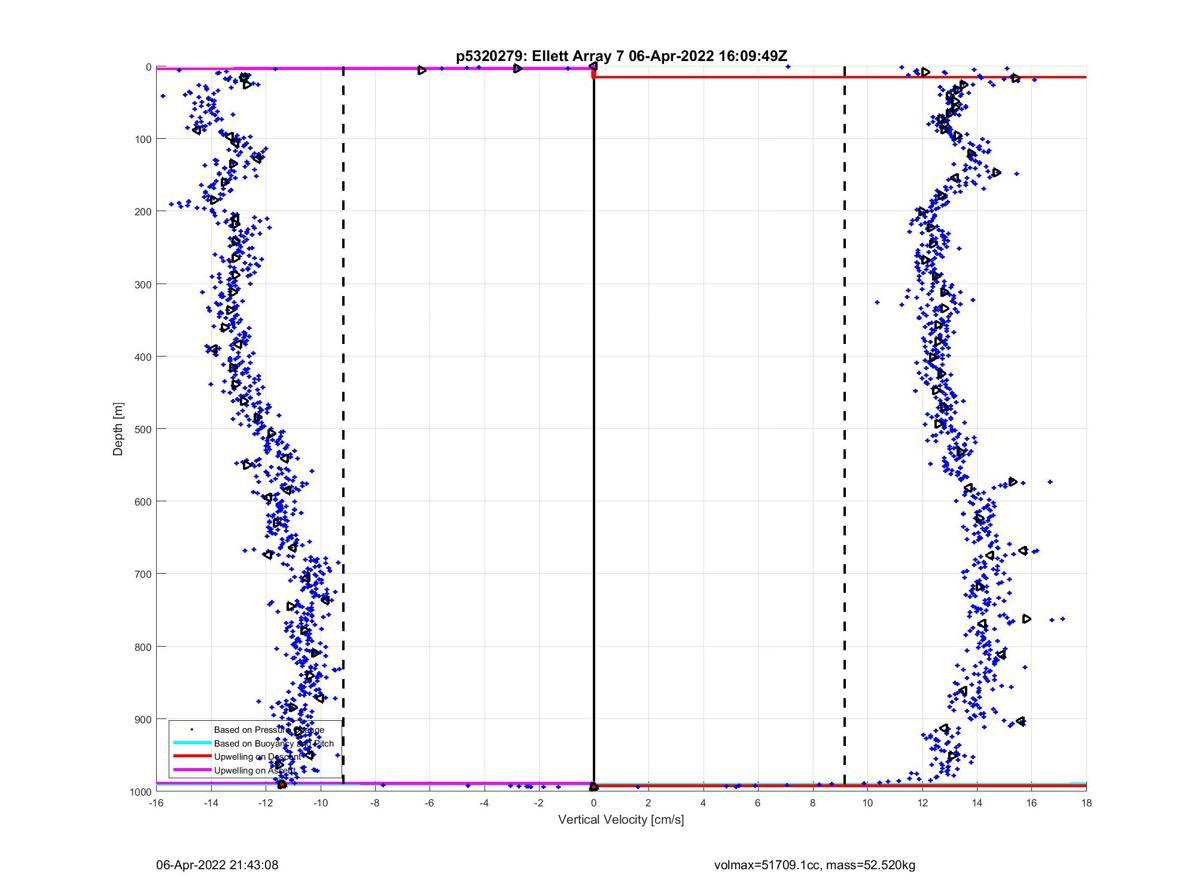The height and width of the screenshot is (889, 1200).
Task: Select the 'Vertical Velocity [cm/s]' x-axis label
Action: (621, 820)
